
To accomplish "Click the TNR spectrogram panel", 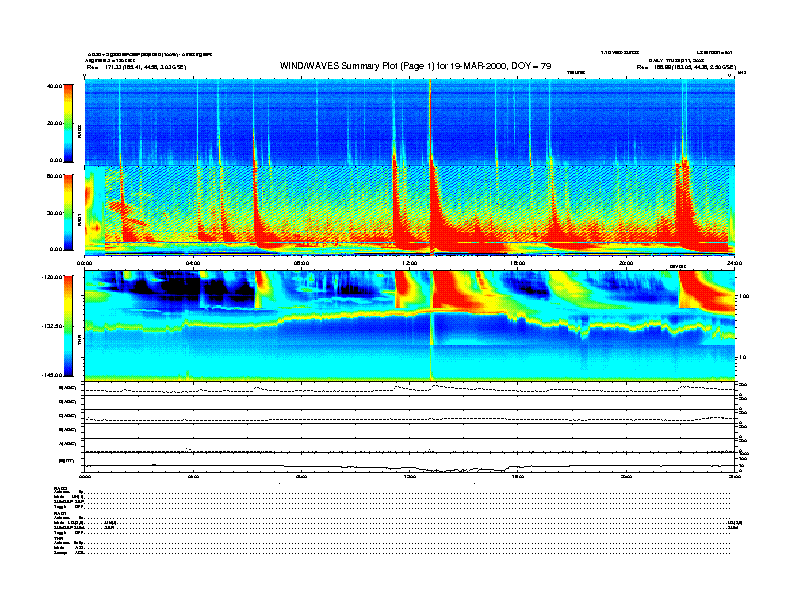I will [410, 325].
